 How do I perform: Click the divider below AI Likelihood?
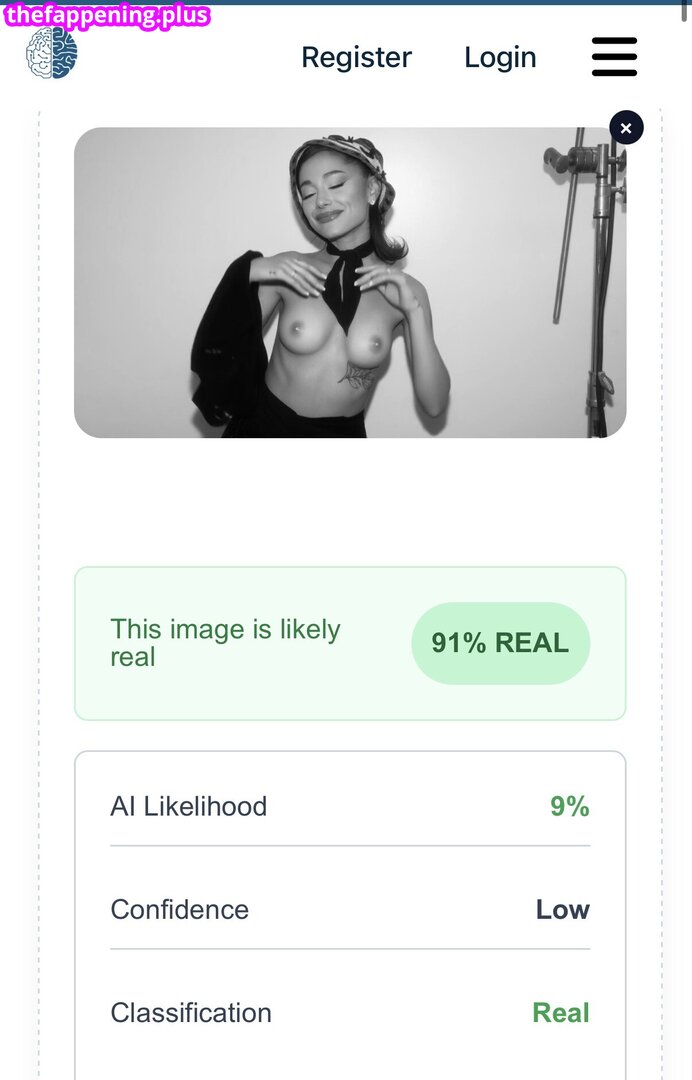[x=350, y=846]
